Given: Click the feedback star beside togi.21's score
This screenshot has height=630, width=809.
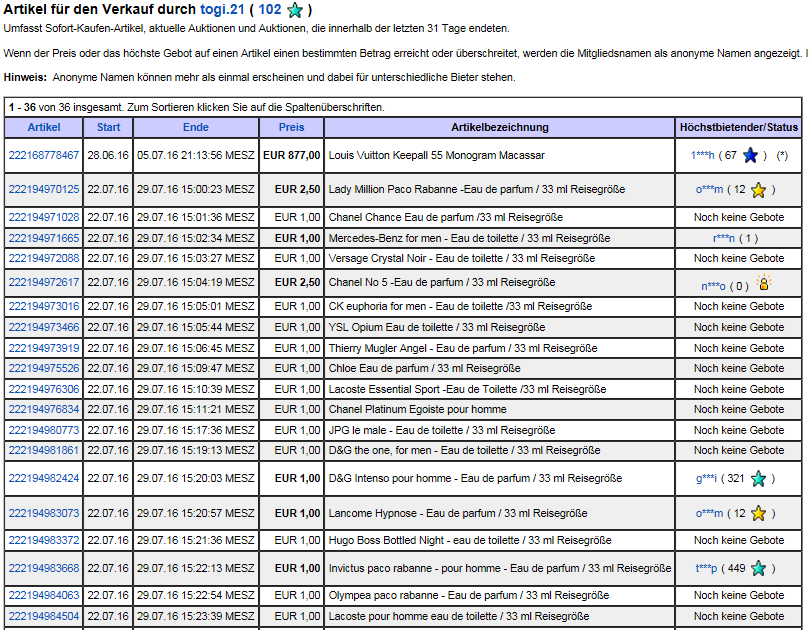Looking at the screenshot, I should pyautogui.click(x=295, y=10).
